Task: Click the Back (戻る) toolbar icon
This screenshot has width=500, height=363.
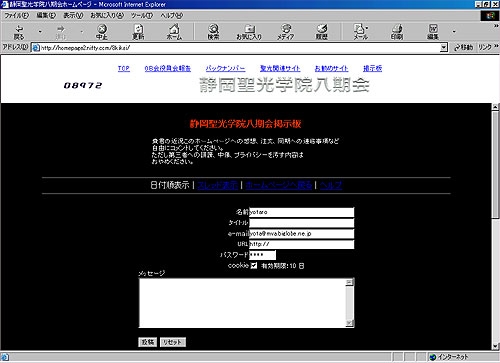Action: click(19, 32)
